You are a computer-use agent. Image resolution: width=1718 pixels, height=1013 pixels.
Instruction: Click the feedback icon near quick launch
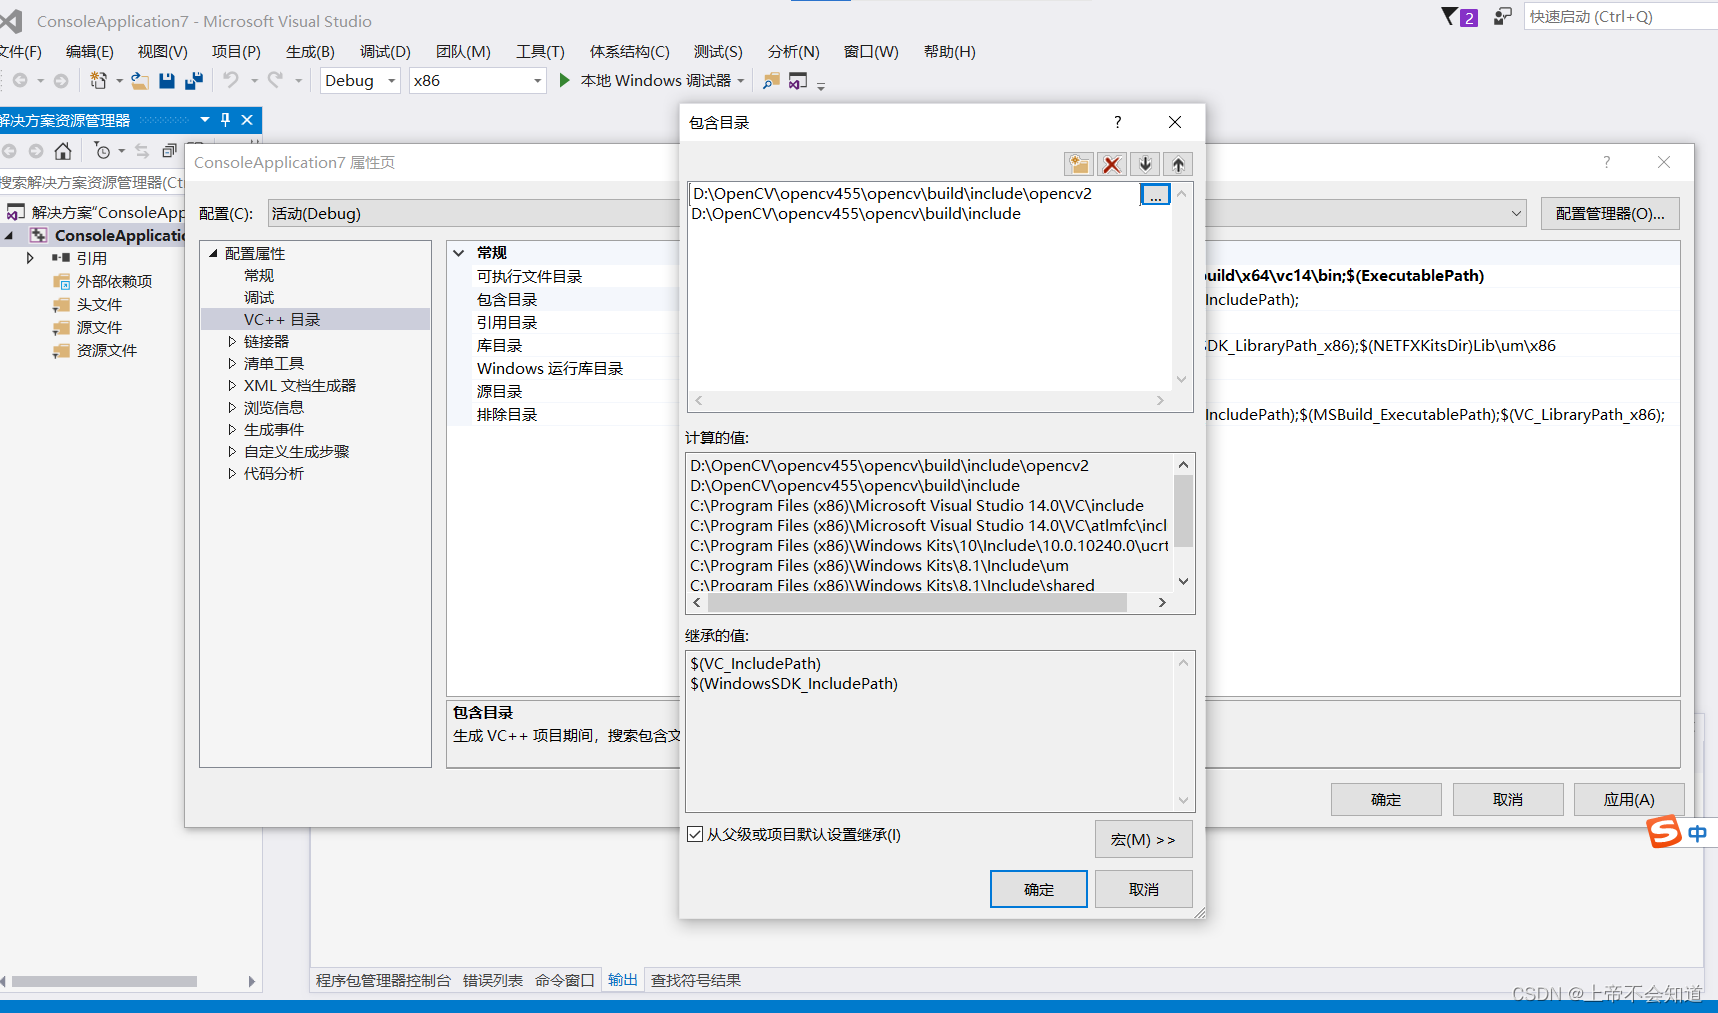coord(1502,16)
